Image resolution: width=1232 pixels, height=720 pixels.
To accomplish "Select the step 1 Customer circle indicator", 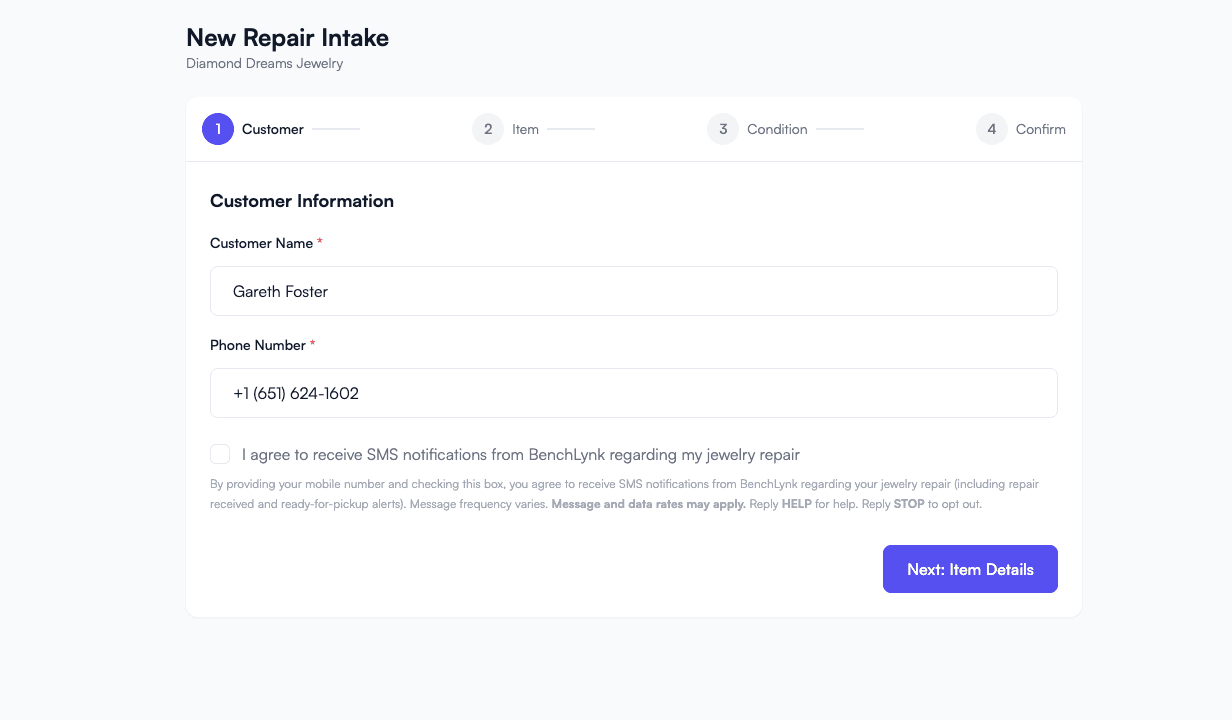I will coord(218,129).
